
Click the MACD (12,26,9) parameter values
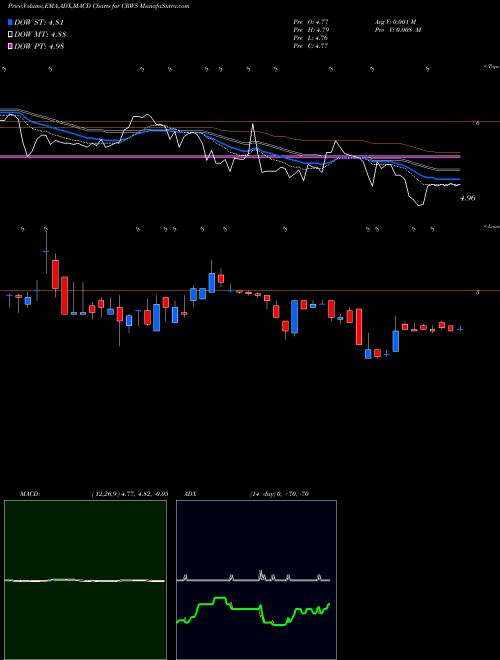(x=130, y=494)
